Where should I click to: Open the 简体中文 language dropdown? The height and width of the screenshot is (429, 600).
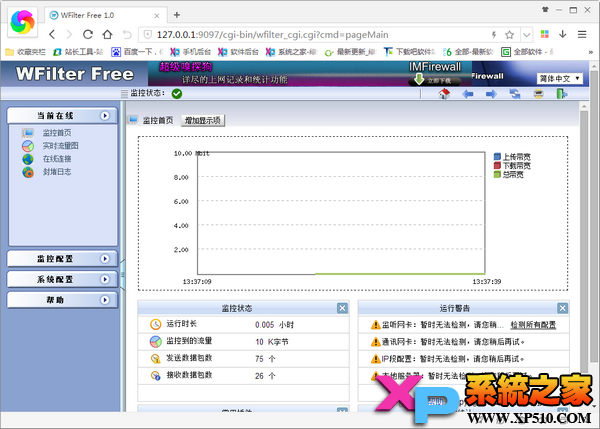click(x=559, y=78)
